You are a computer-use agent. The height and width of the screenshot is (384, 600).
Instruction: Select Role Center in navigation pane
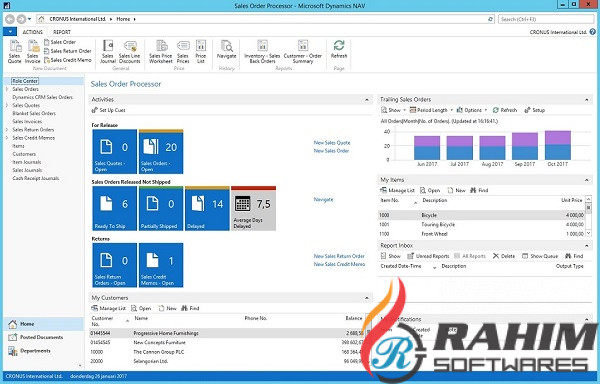[x=25, y=81]
